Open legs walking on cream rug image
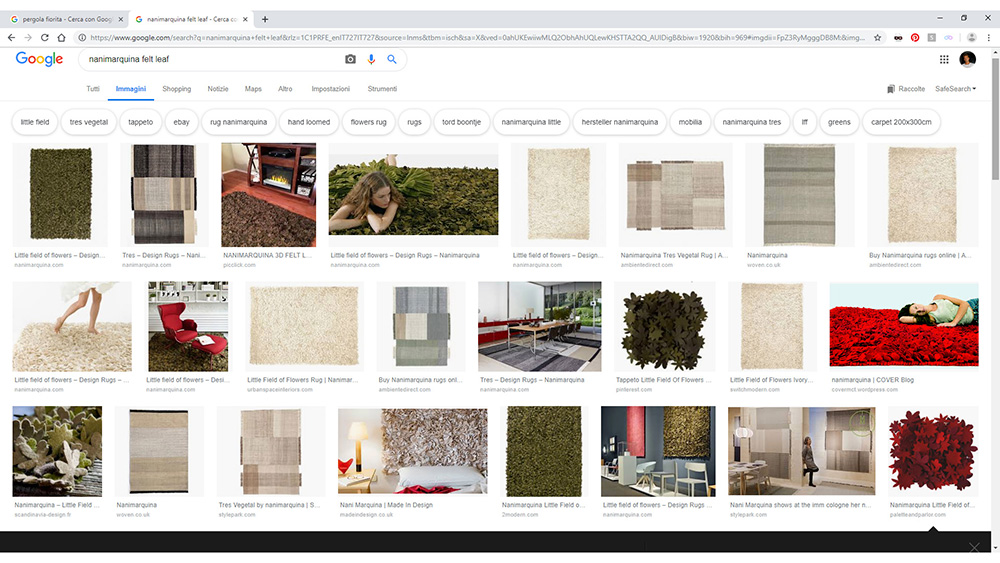1000x563 pixels. (x=72, y=326)
